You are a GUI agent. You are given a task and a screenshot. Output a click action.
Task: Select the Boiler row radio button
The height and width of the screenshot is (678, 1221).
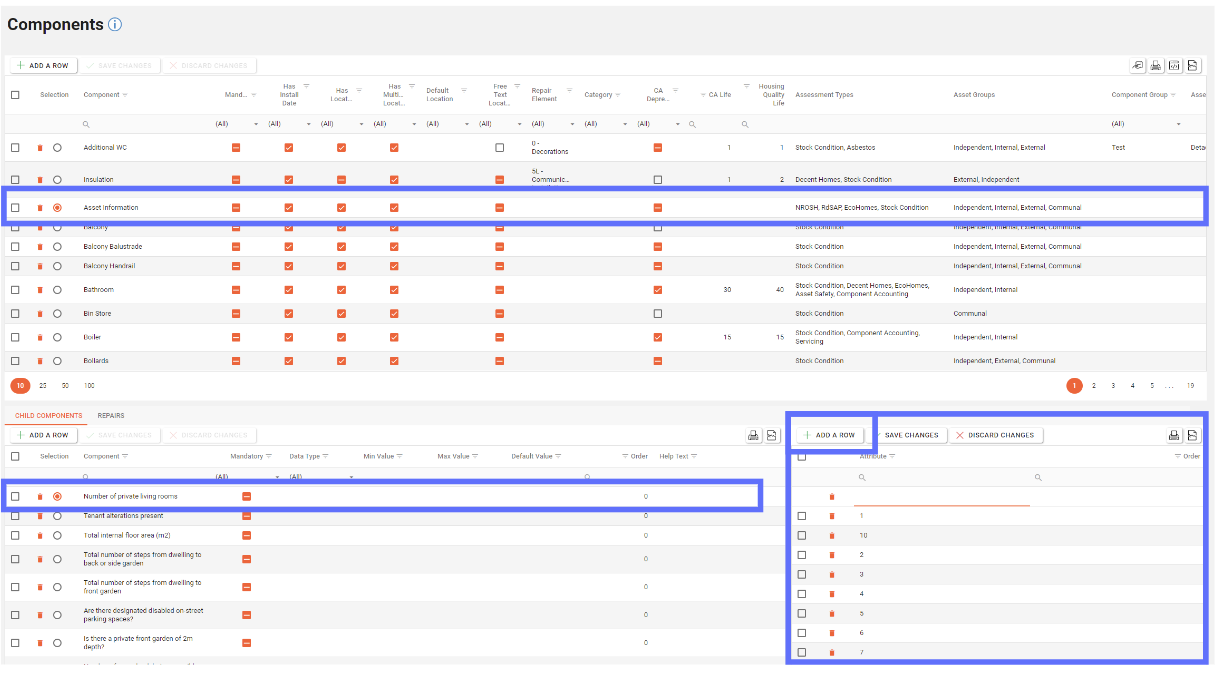(57, 337)
